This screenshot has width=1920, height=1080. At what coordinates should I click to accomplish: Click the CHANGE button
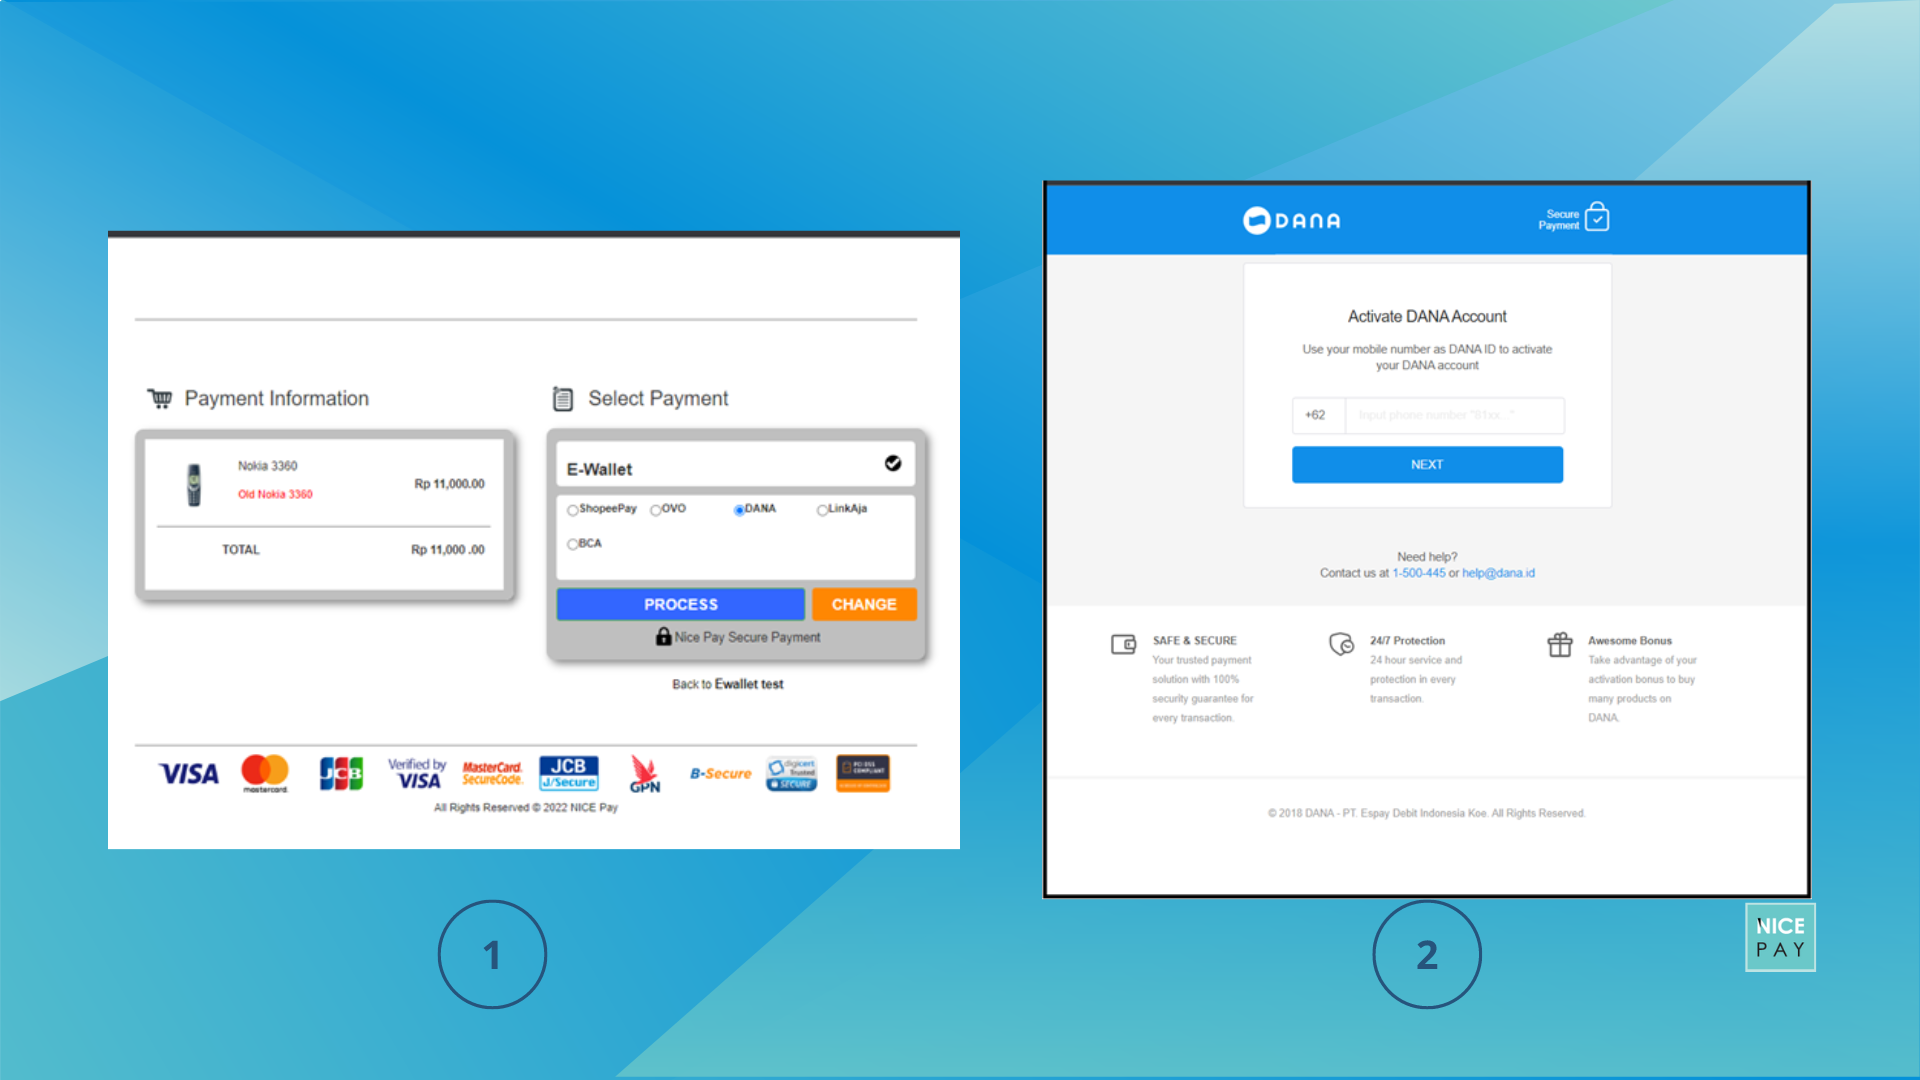coord(862,603)
